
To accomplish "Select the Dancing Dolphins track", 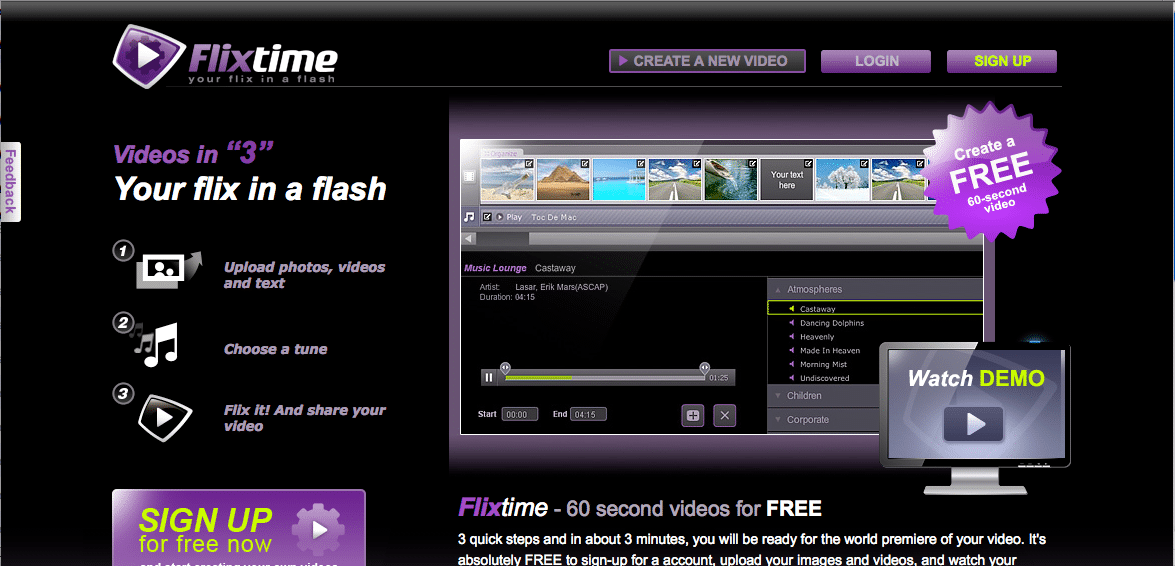I will 832,323.
